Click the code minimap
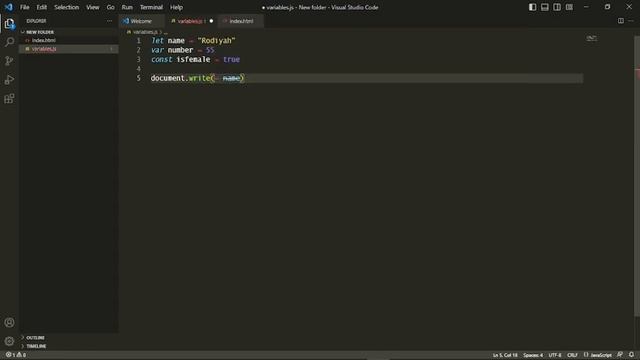 click(x=591, y=39)
